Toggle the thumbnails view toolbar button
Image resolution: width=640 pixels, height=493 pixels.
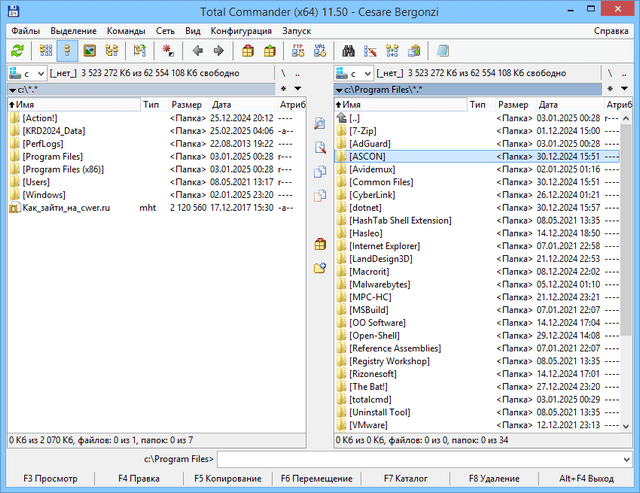[89, 50]
